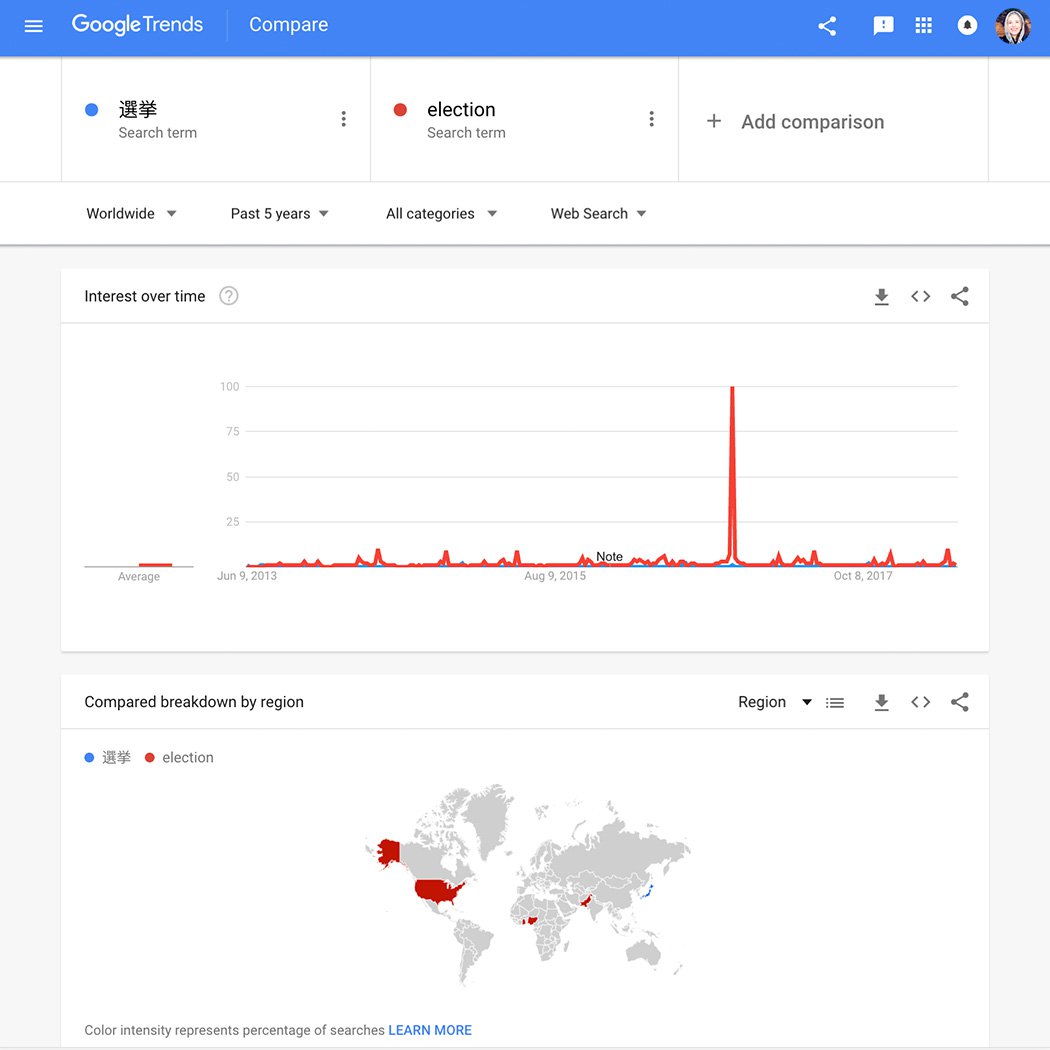The image size is (1050, 1050).
Task: Click the blue dot beside 選挙 term
Action: point(92,110)
